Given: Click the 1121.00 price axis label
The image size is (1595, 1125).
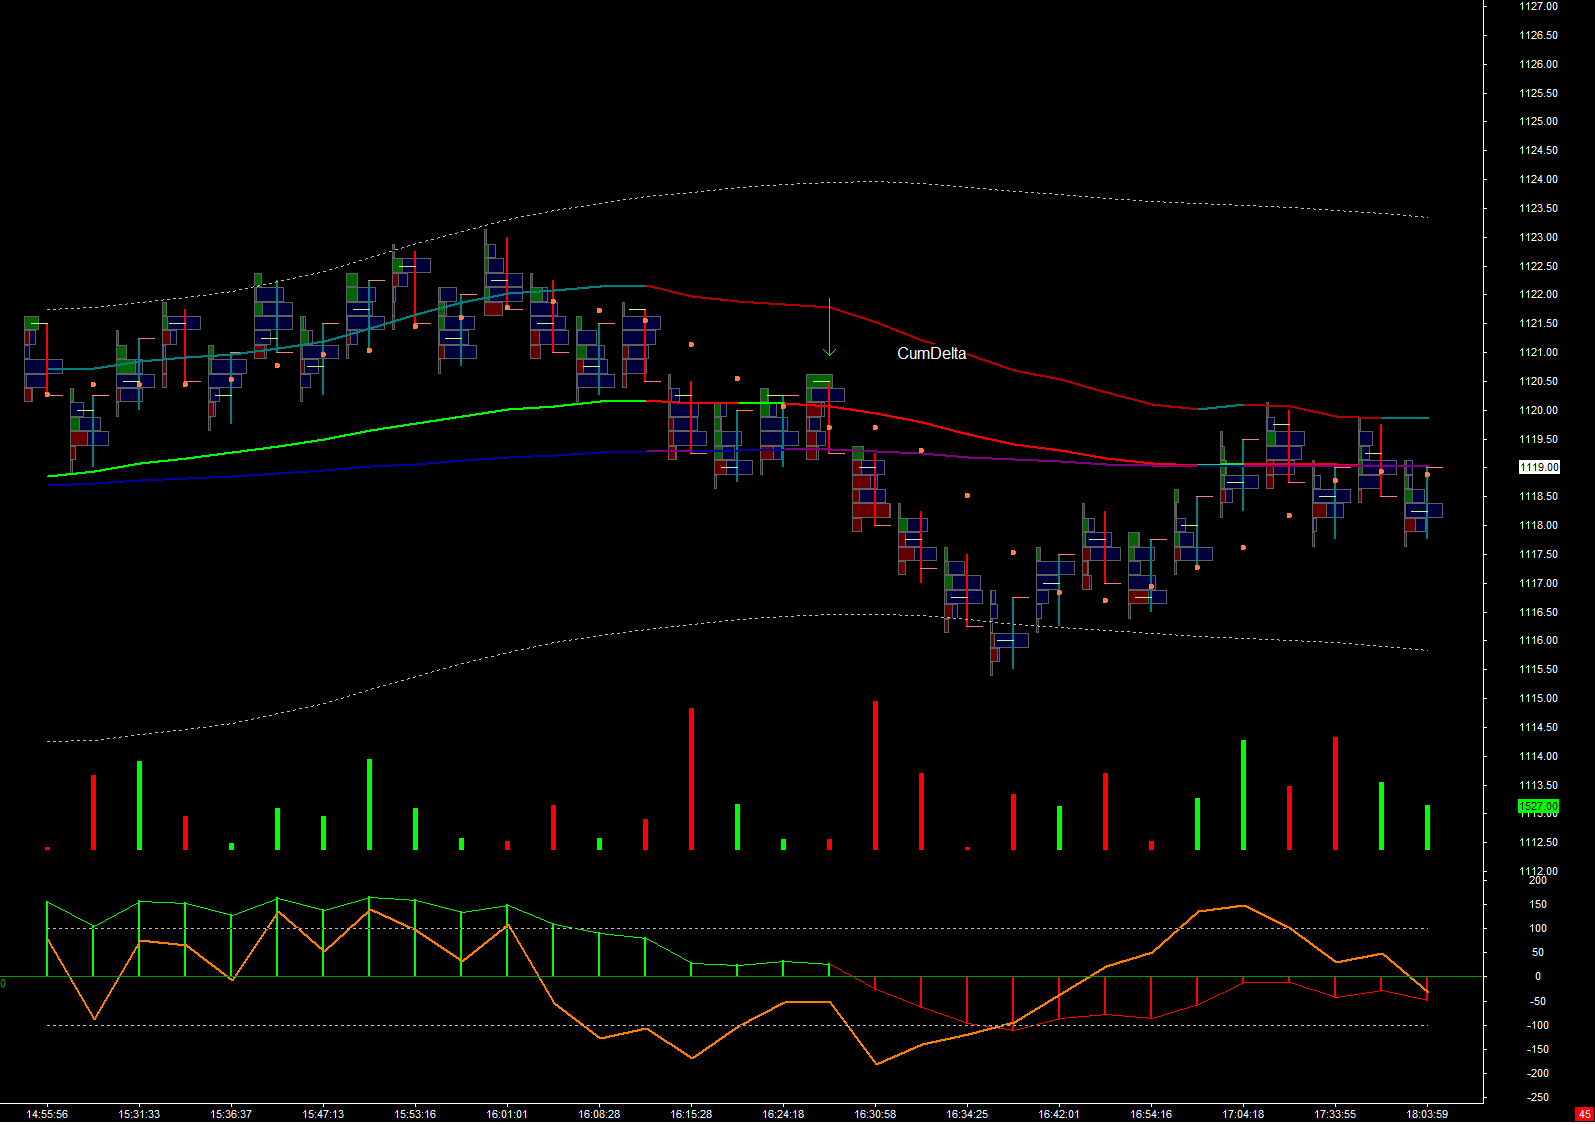Looking at the screenshot, I should point(1538,352).
